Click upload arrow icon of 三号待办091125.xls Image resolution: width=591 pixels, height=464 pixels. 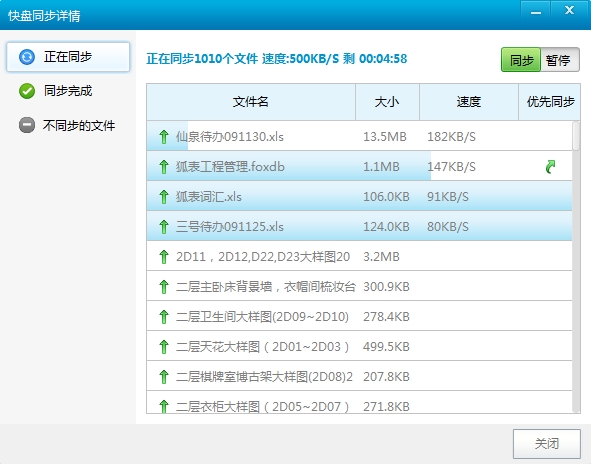coord(164,227)
